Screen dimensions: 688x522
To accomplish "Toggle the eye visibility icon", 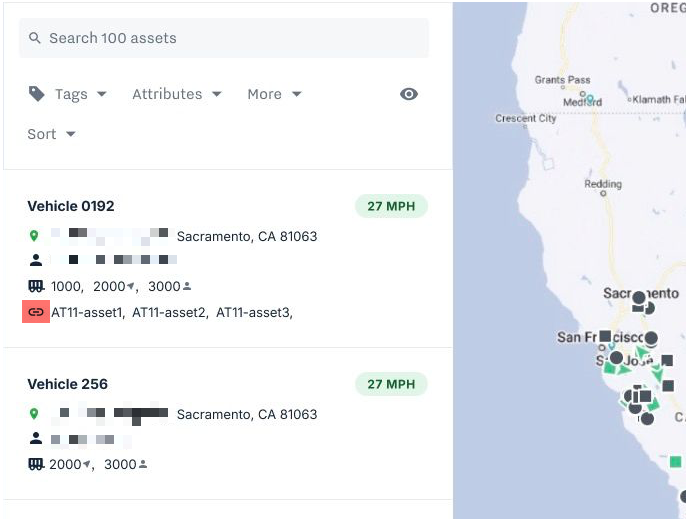I will (x=408, y=94).
